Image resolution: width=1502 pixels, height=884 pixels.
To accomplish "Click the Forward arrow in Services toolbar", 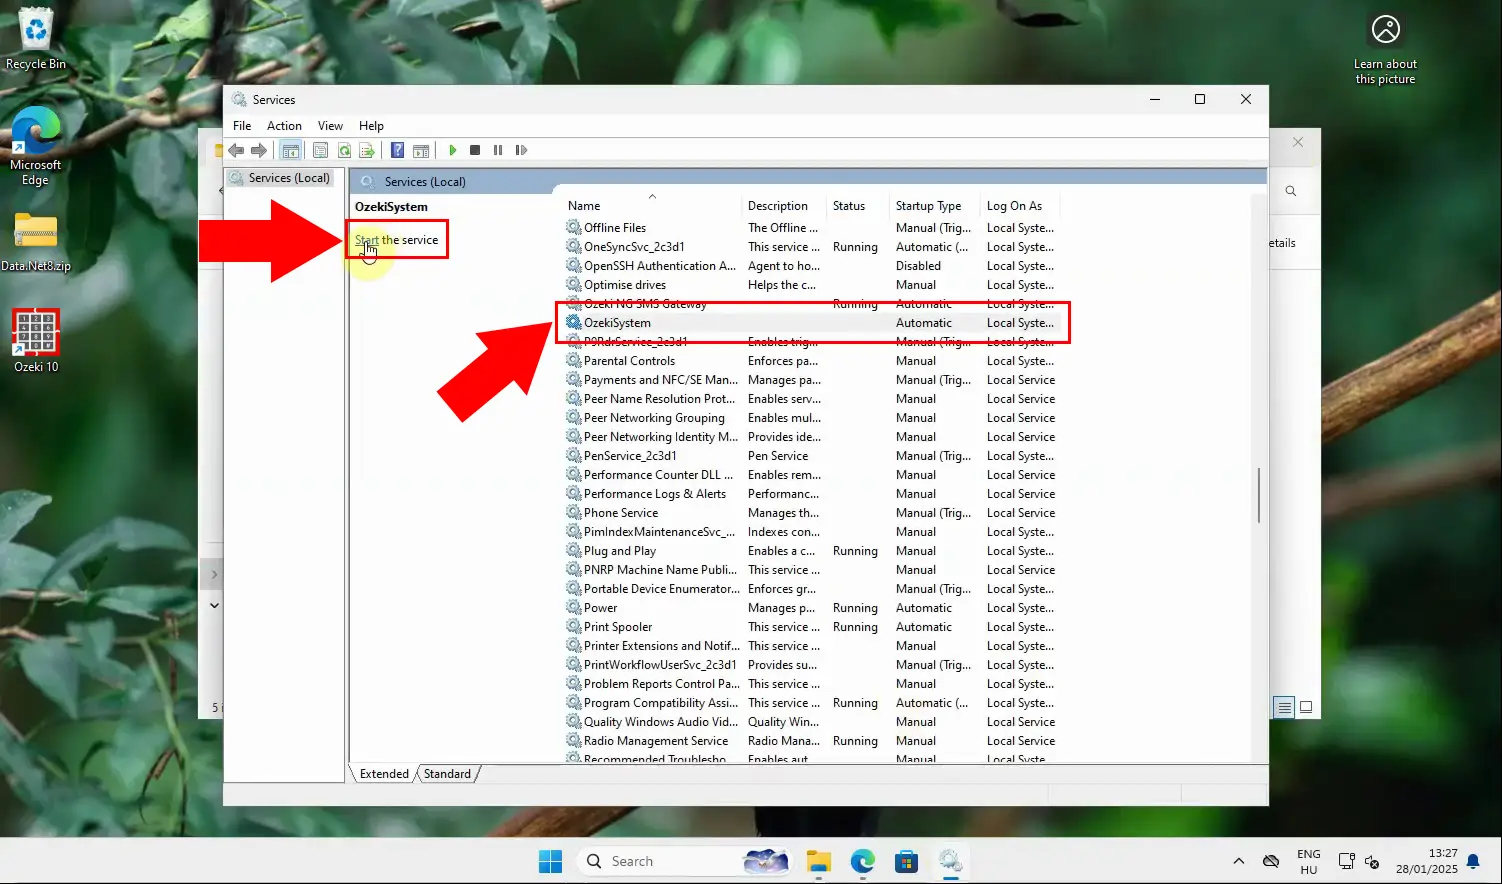I will (259, 150).
